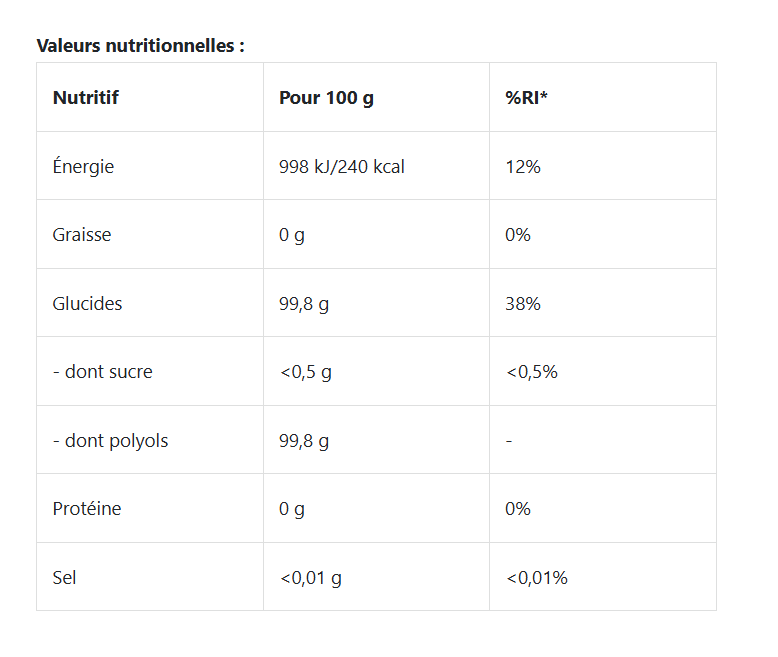The height and width of the screenshot is (657, 778).
Task: Click the '12%' energy reference intake
Action: click(x=523, y=167)
